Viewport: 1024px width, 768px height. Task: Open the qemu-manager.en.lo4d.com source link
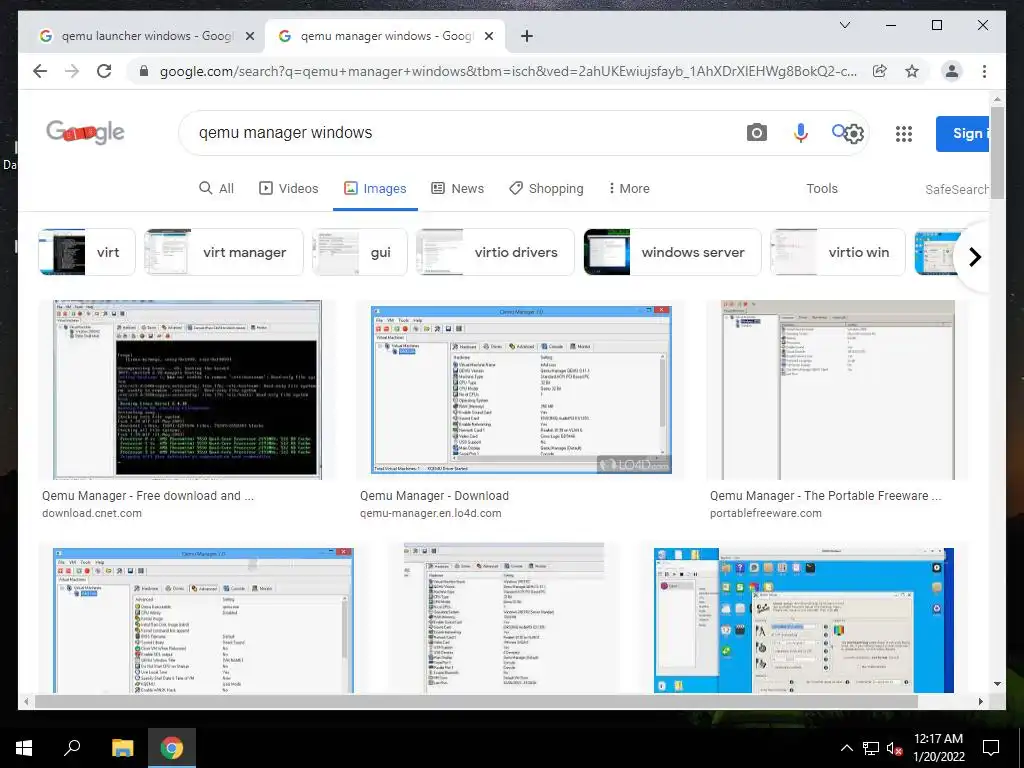coord(431,513)
